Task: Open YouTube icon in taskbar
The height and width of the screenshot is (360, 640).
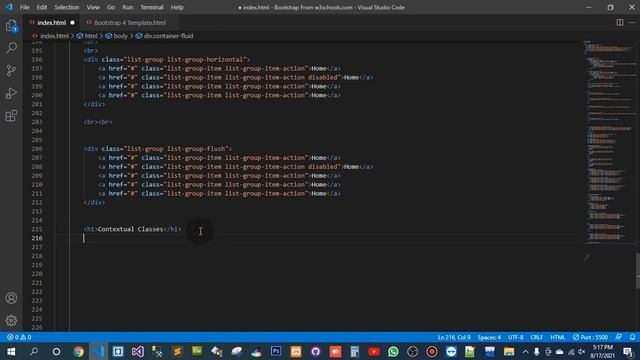Action: (x=374, y=351)
